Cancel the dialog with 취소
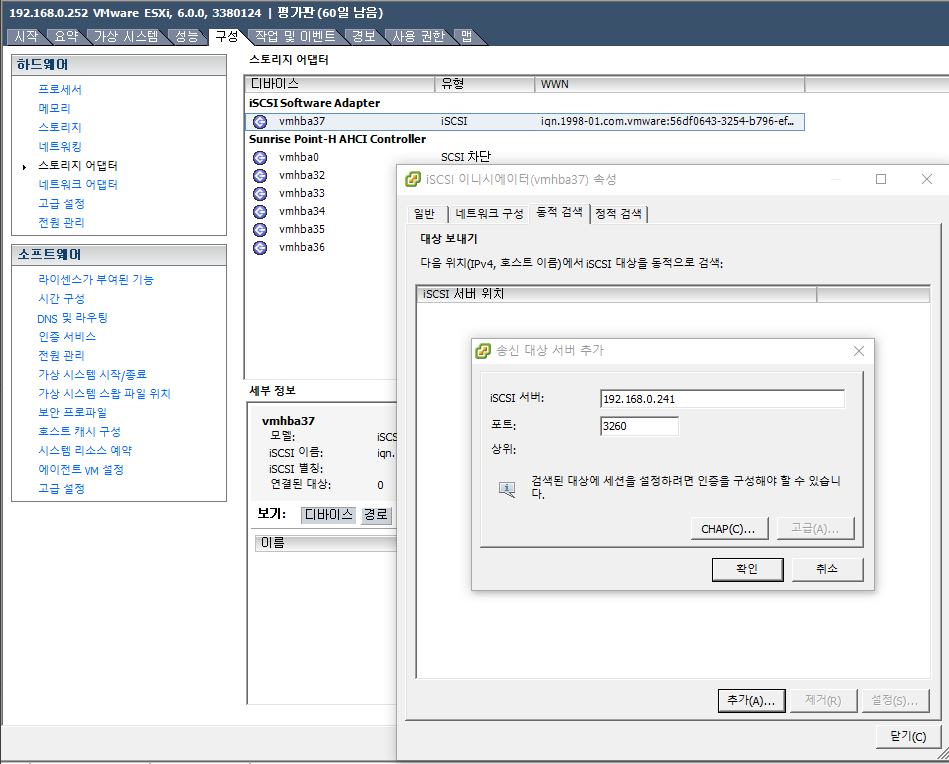949x764 pixels. 827,569
